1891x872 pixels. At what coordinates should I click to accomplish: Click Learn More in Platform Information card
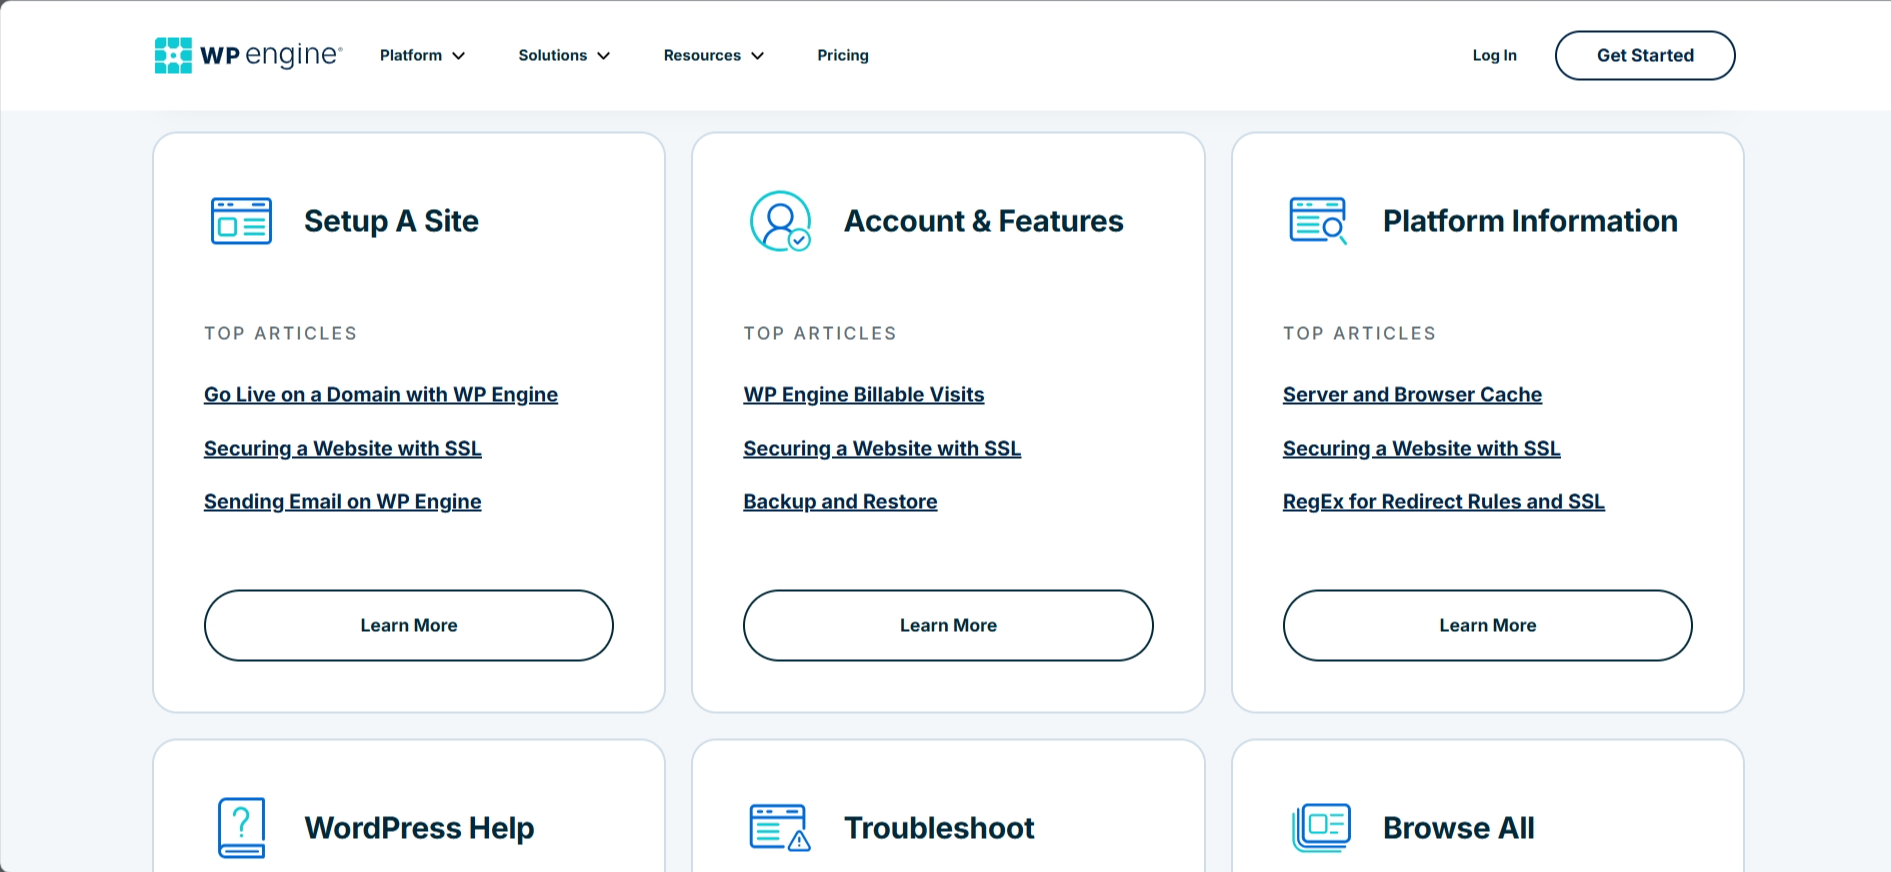tap(1488, 625)
